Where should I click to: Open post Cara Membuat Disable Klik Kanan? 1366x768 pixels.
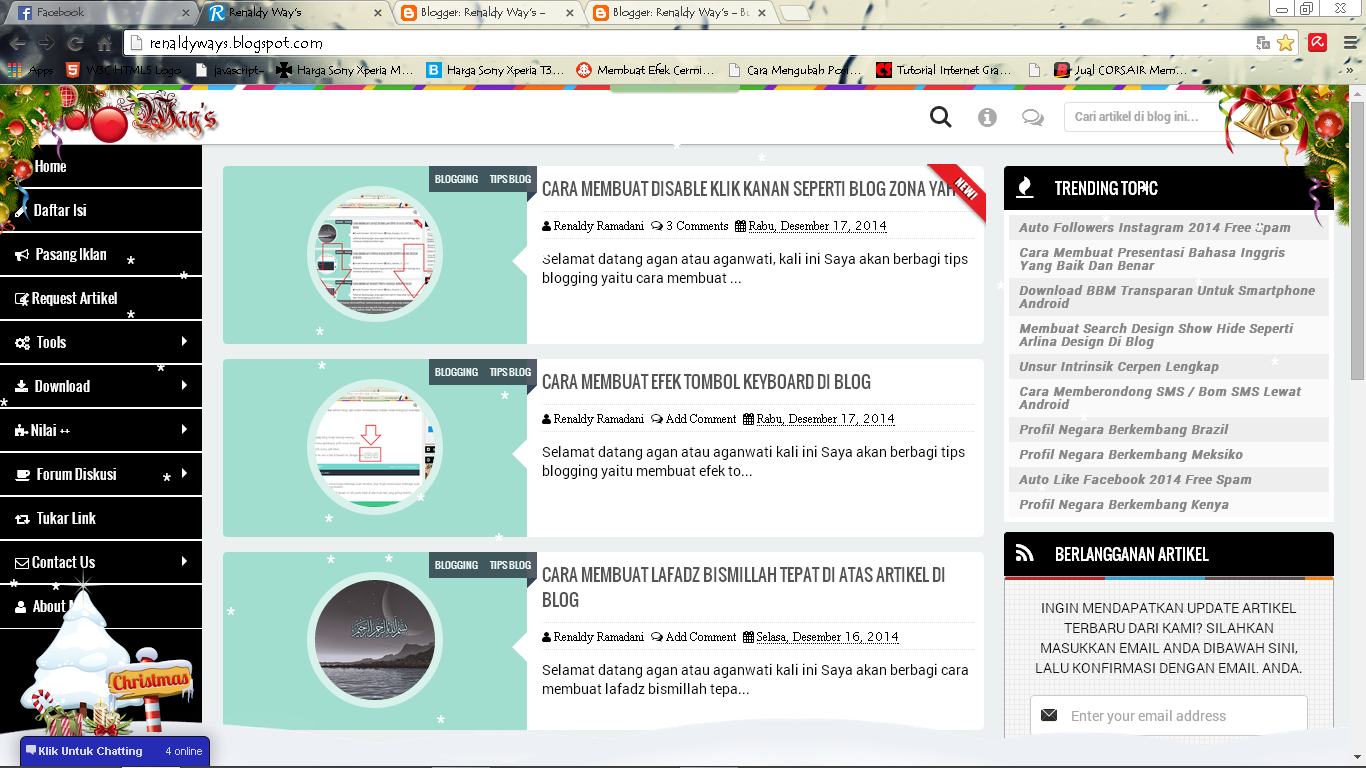click(748, 189)
